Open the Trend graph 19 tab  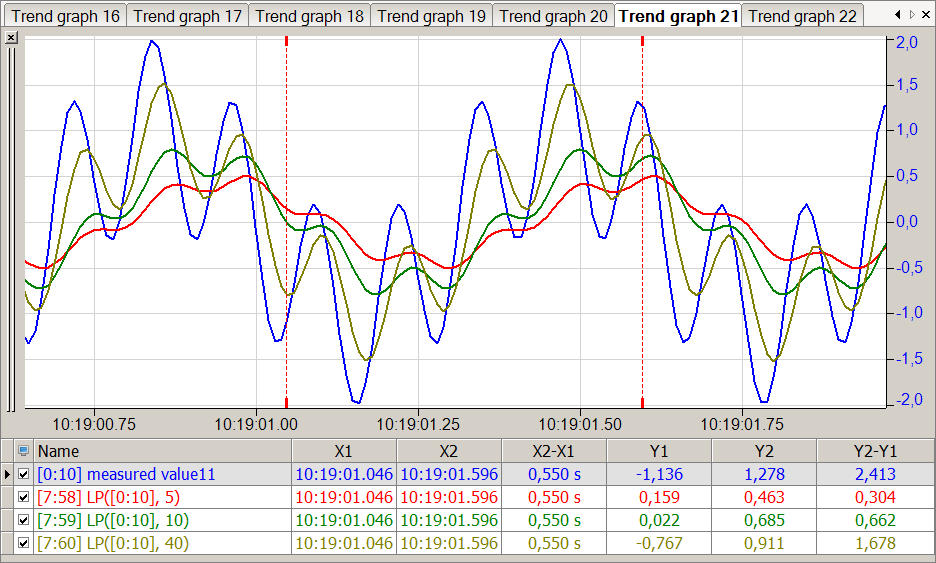pyautogui.click(x=431, y=16)
